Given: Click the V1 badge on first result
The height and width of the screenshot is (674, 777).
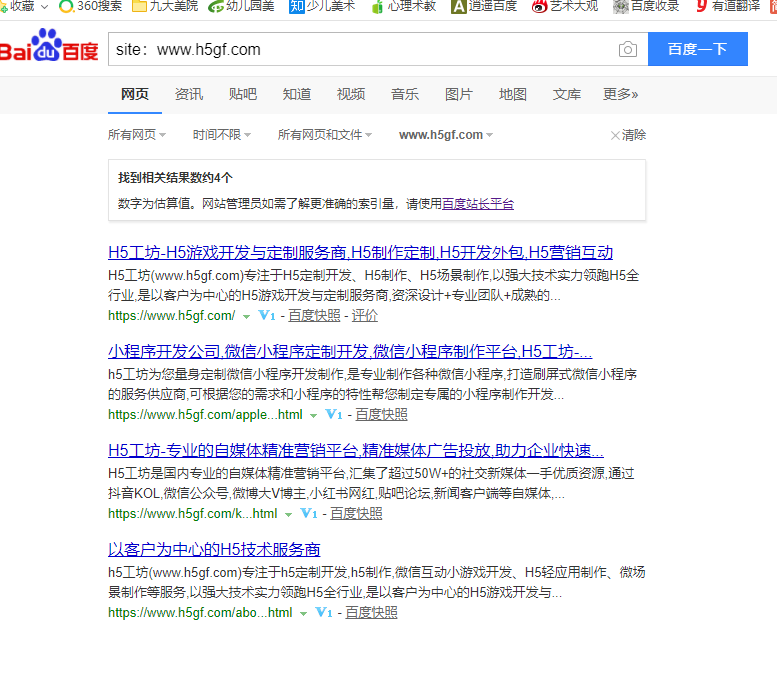Looking at the screenshot, I should point(266,316).
